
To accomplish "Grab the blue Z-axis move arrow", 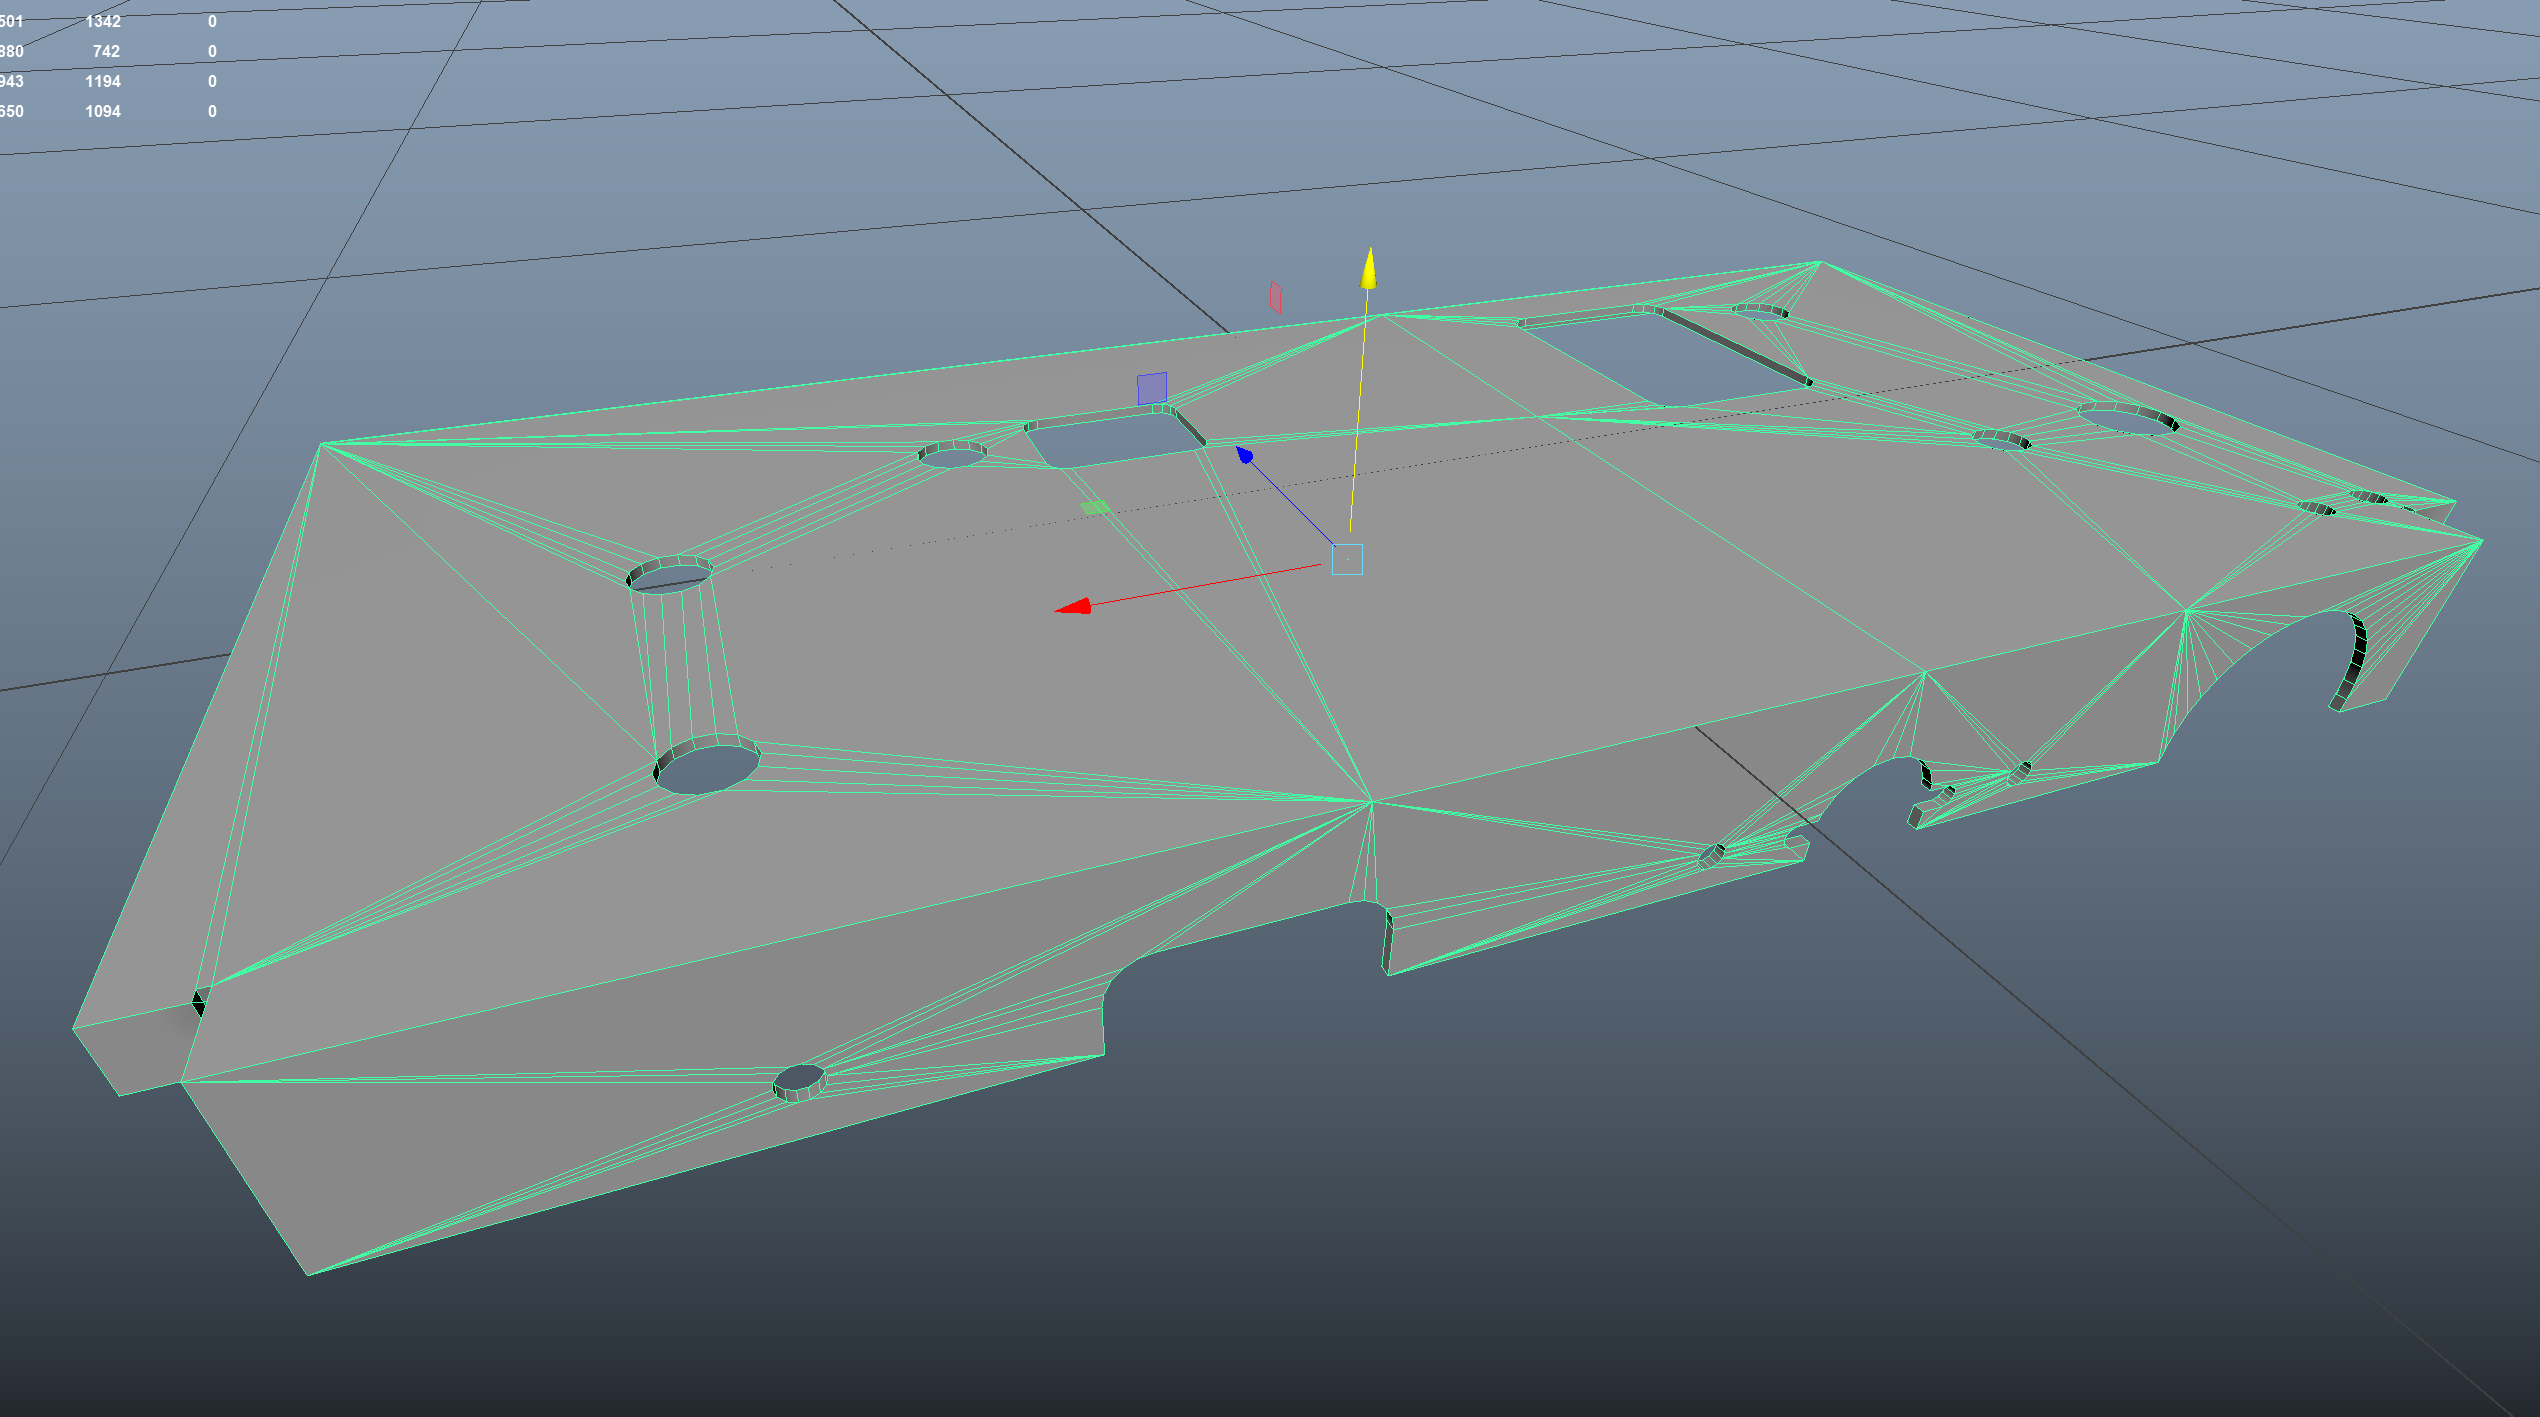I will (1244, 455).
